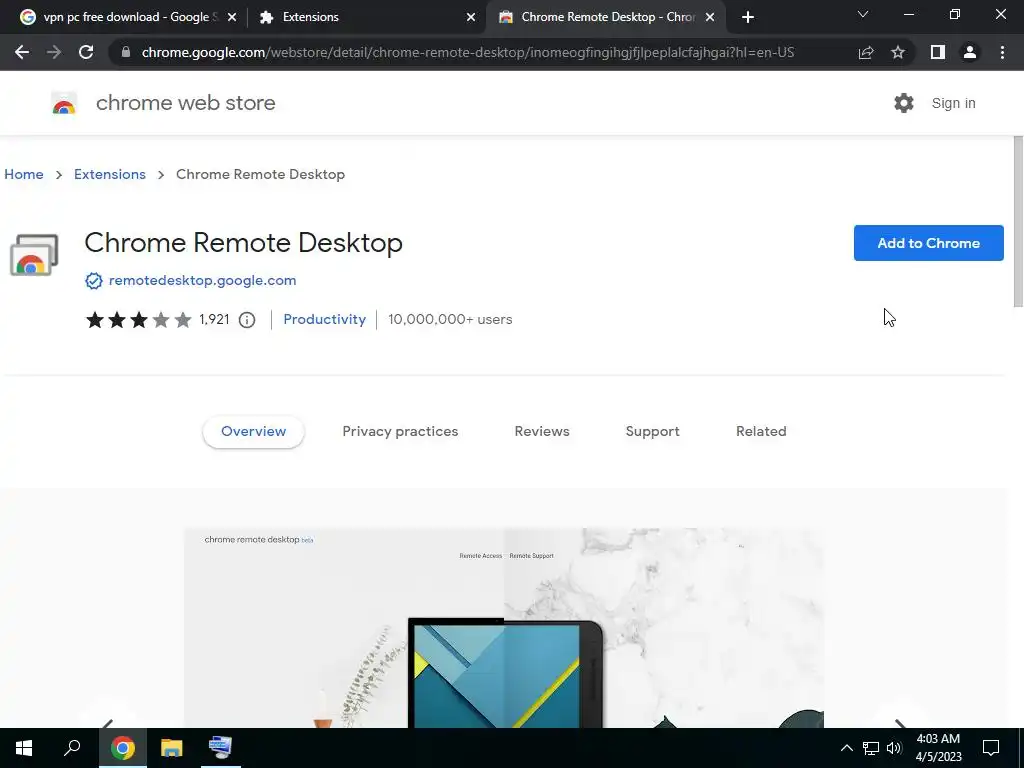Close the vpn pc free download tab
This screenshot has width=1024, height=768.
click(232, 17)
